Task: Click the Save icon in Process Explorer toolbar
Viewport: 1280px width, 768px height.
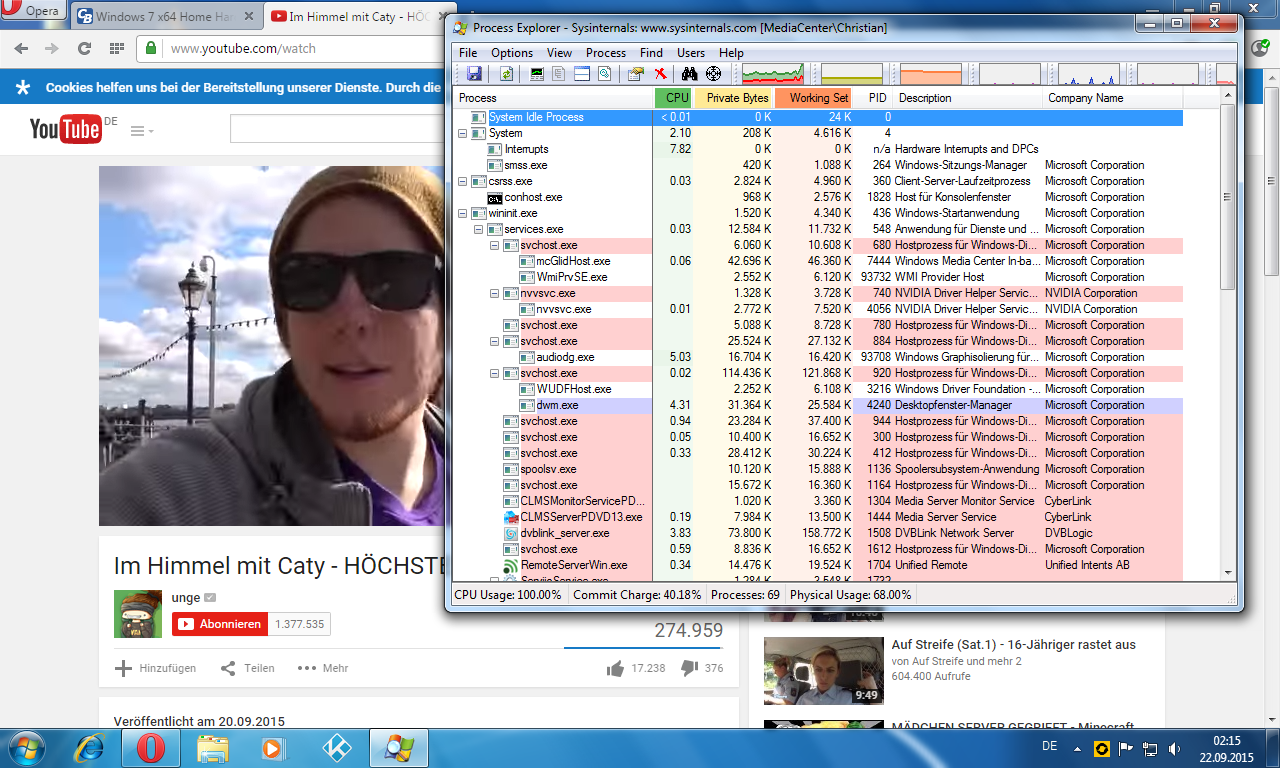Action: tap(474, 74)
